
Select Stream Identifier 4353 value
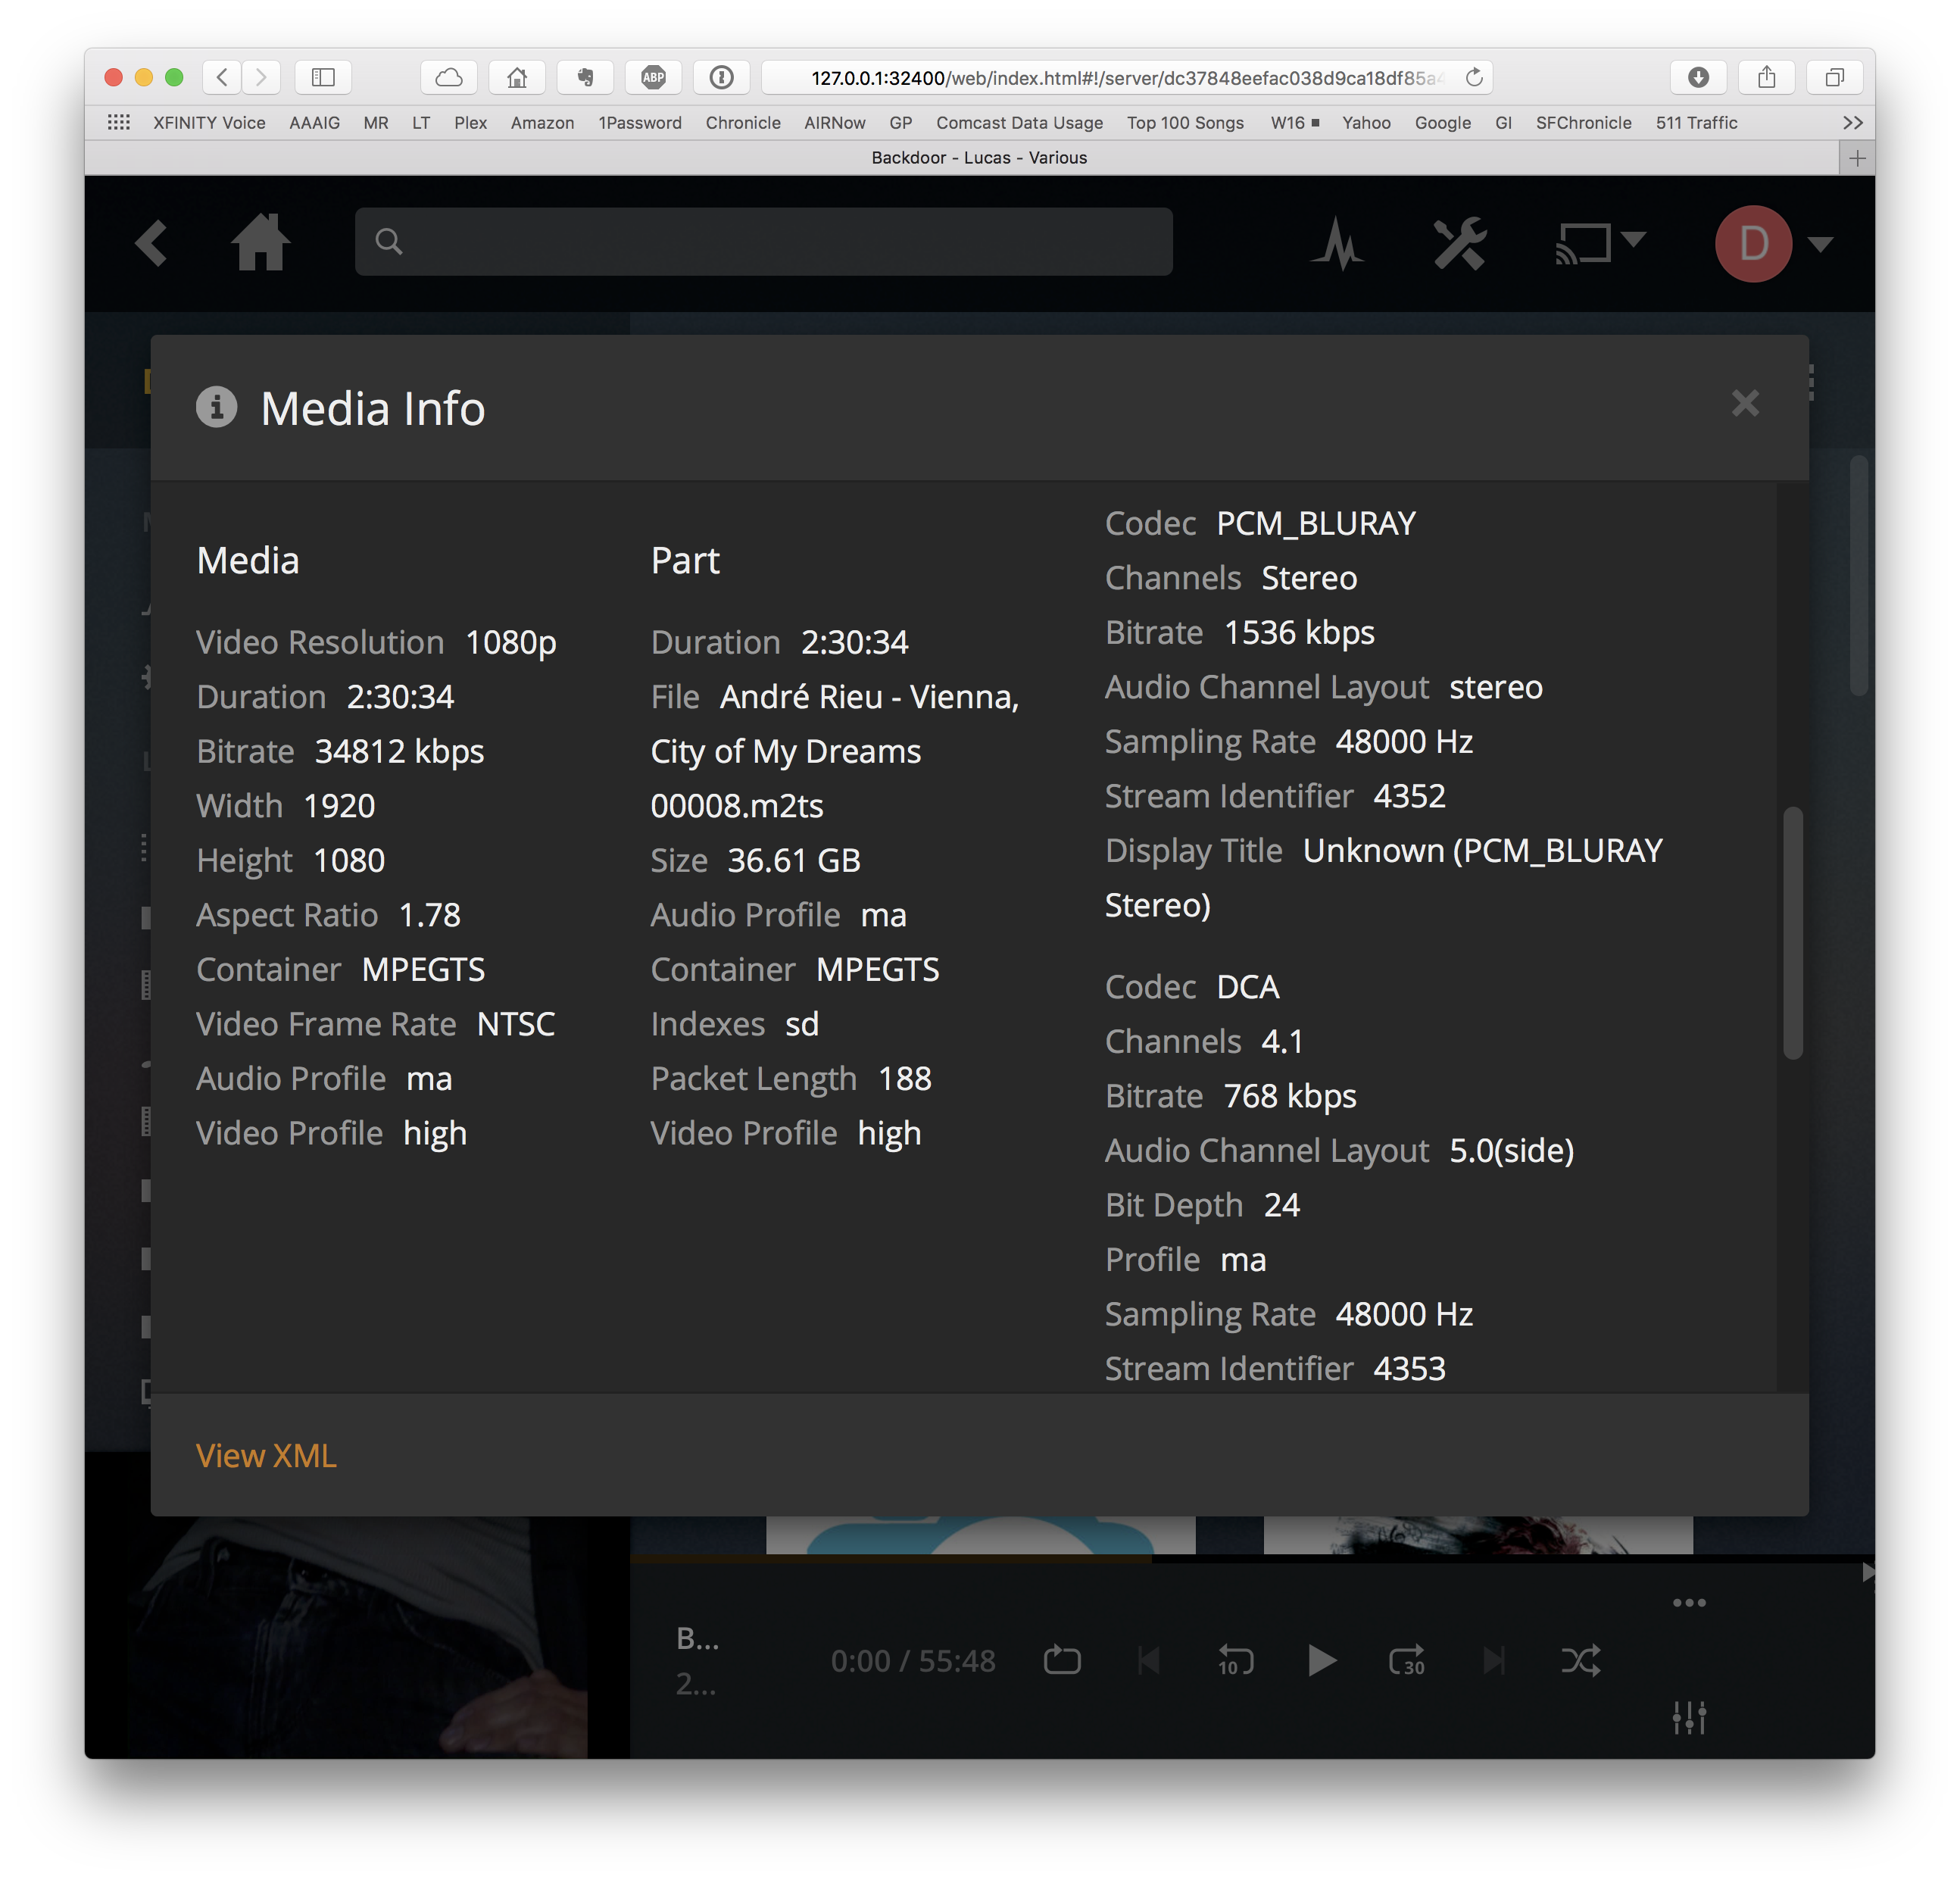(x=1409, y=1368)
